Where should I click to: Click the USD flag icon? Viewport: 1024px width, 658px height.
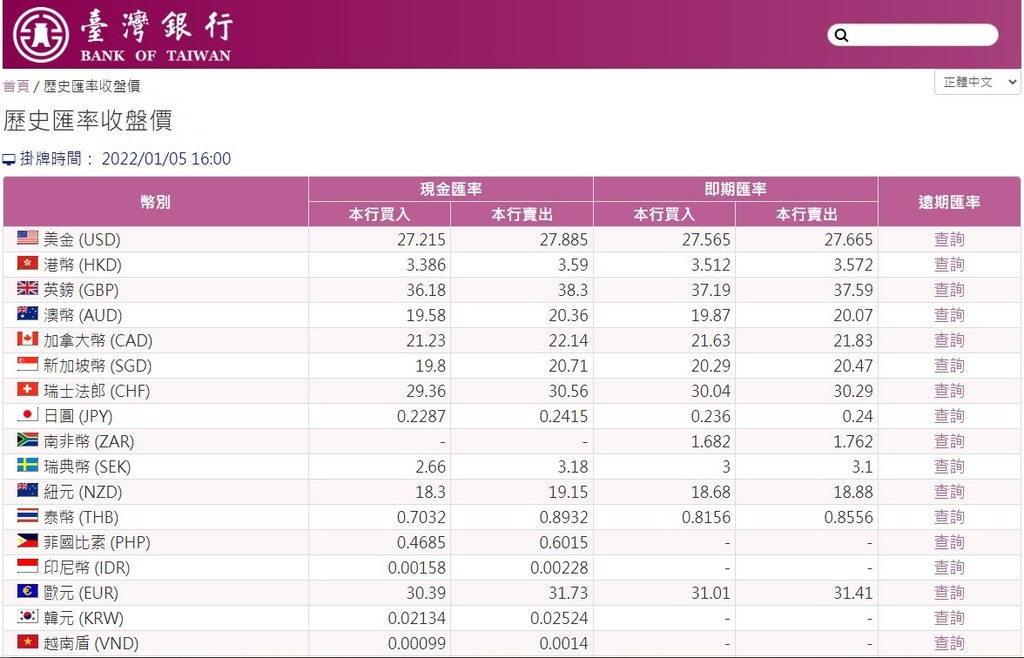click(27, 238)
